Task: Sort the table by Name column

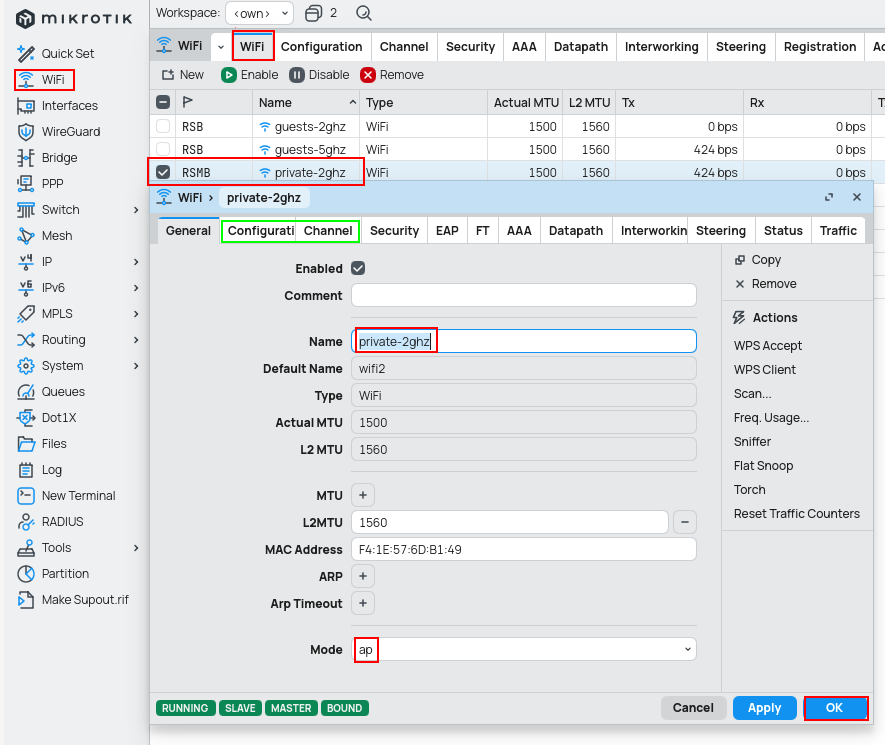Action: coord(306,103)
